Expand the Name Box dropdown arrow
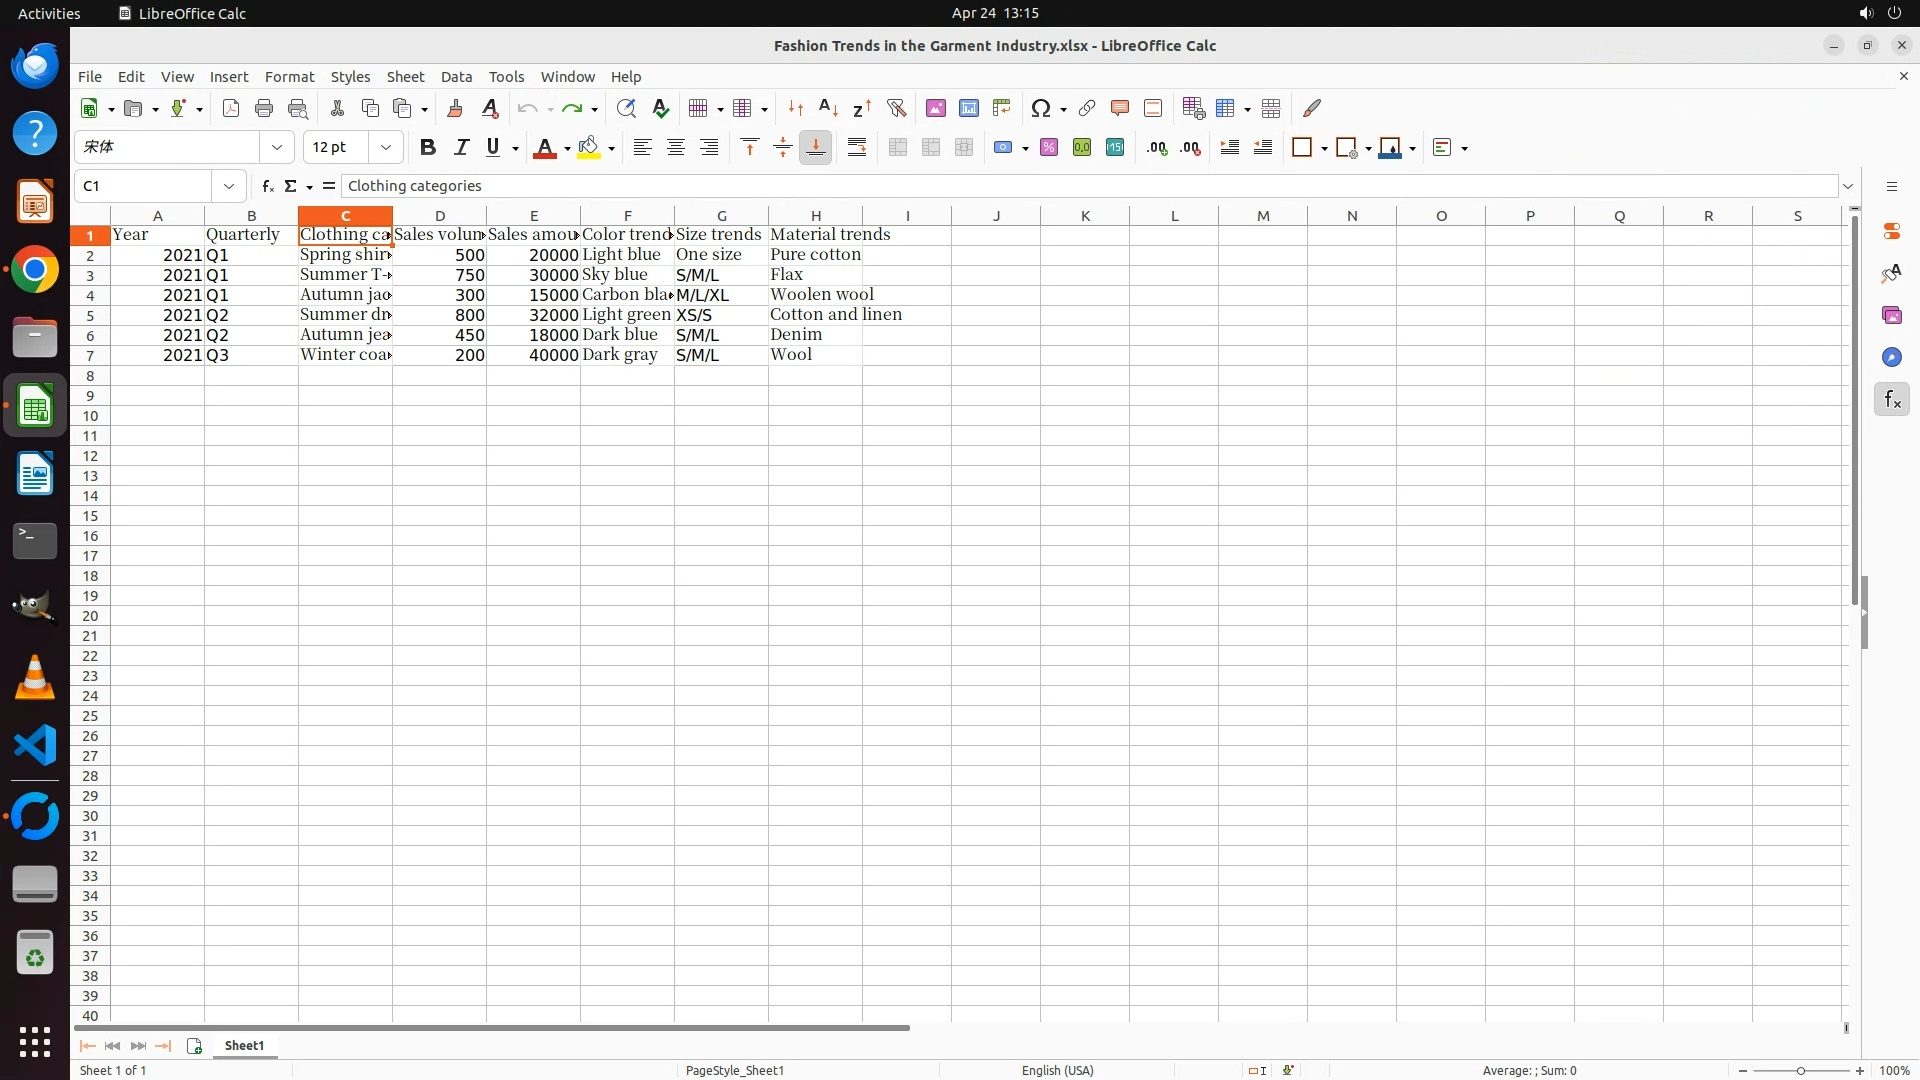Viewport: 1920px width, 1080px height. tap(229, 186)
